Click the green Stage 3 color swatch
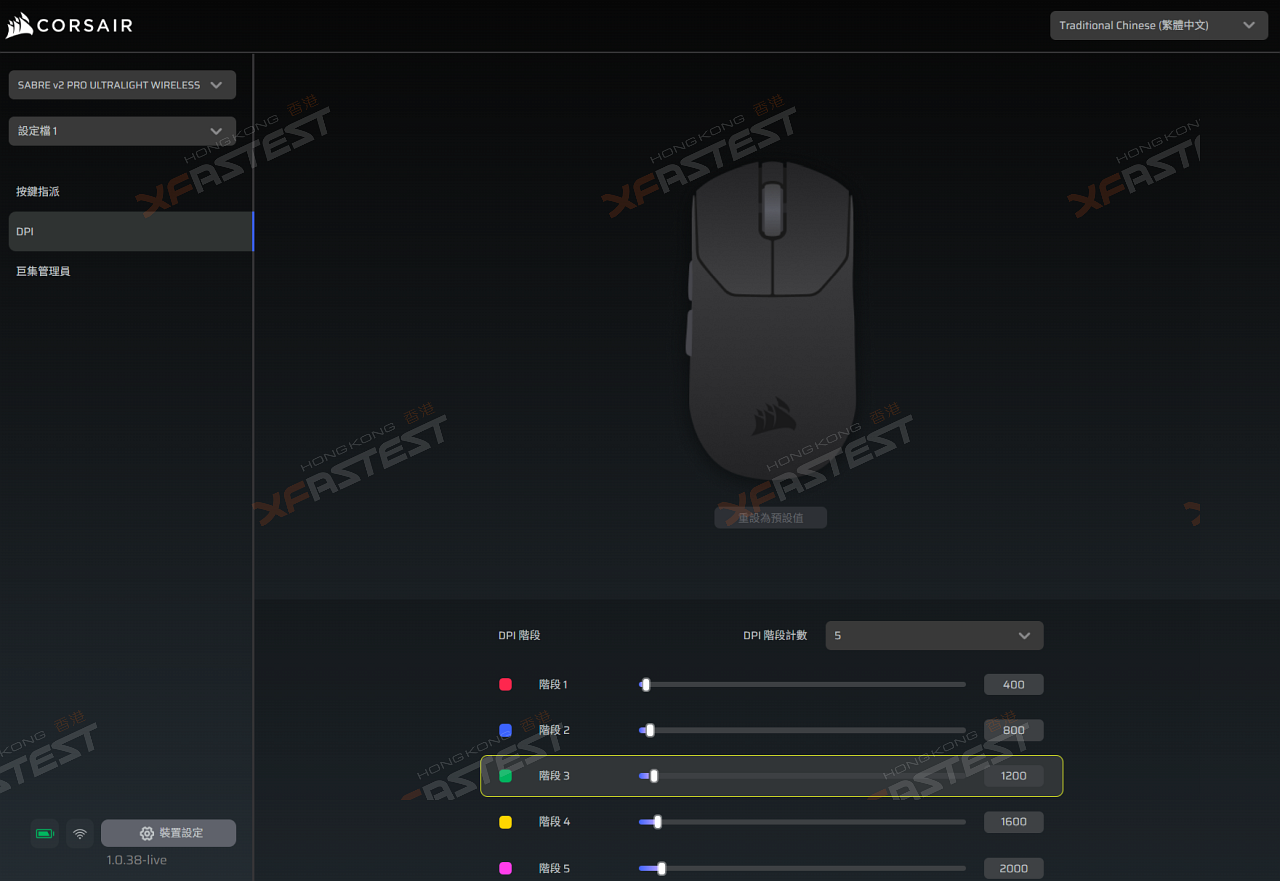This screenshot has width=1280, height=881. [x=505, y=776]
